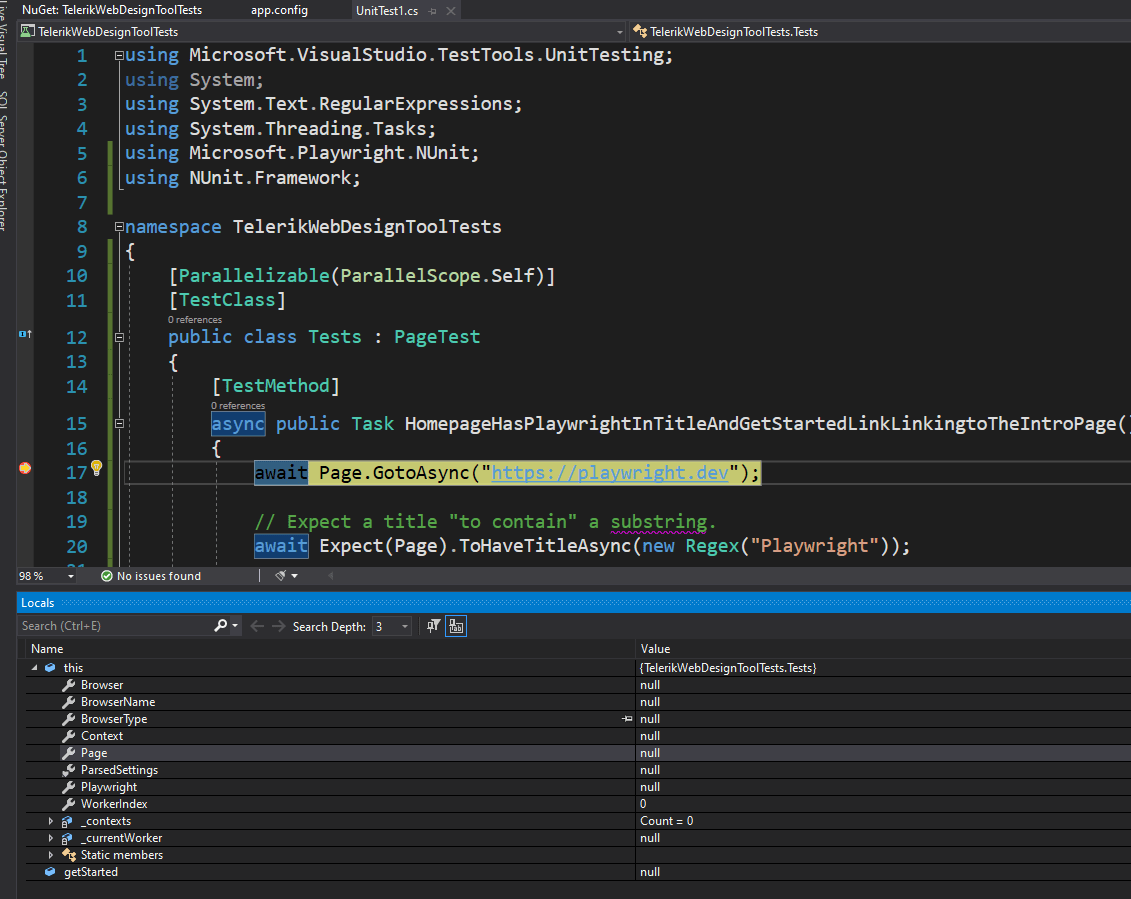Open the SQL Server Object Explorer side tab
Viewport: 1131px width, 899px height.
[x=4, y=160]
